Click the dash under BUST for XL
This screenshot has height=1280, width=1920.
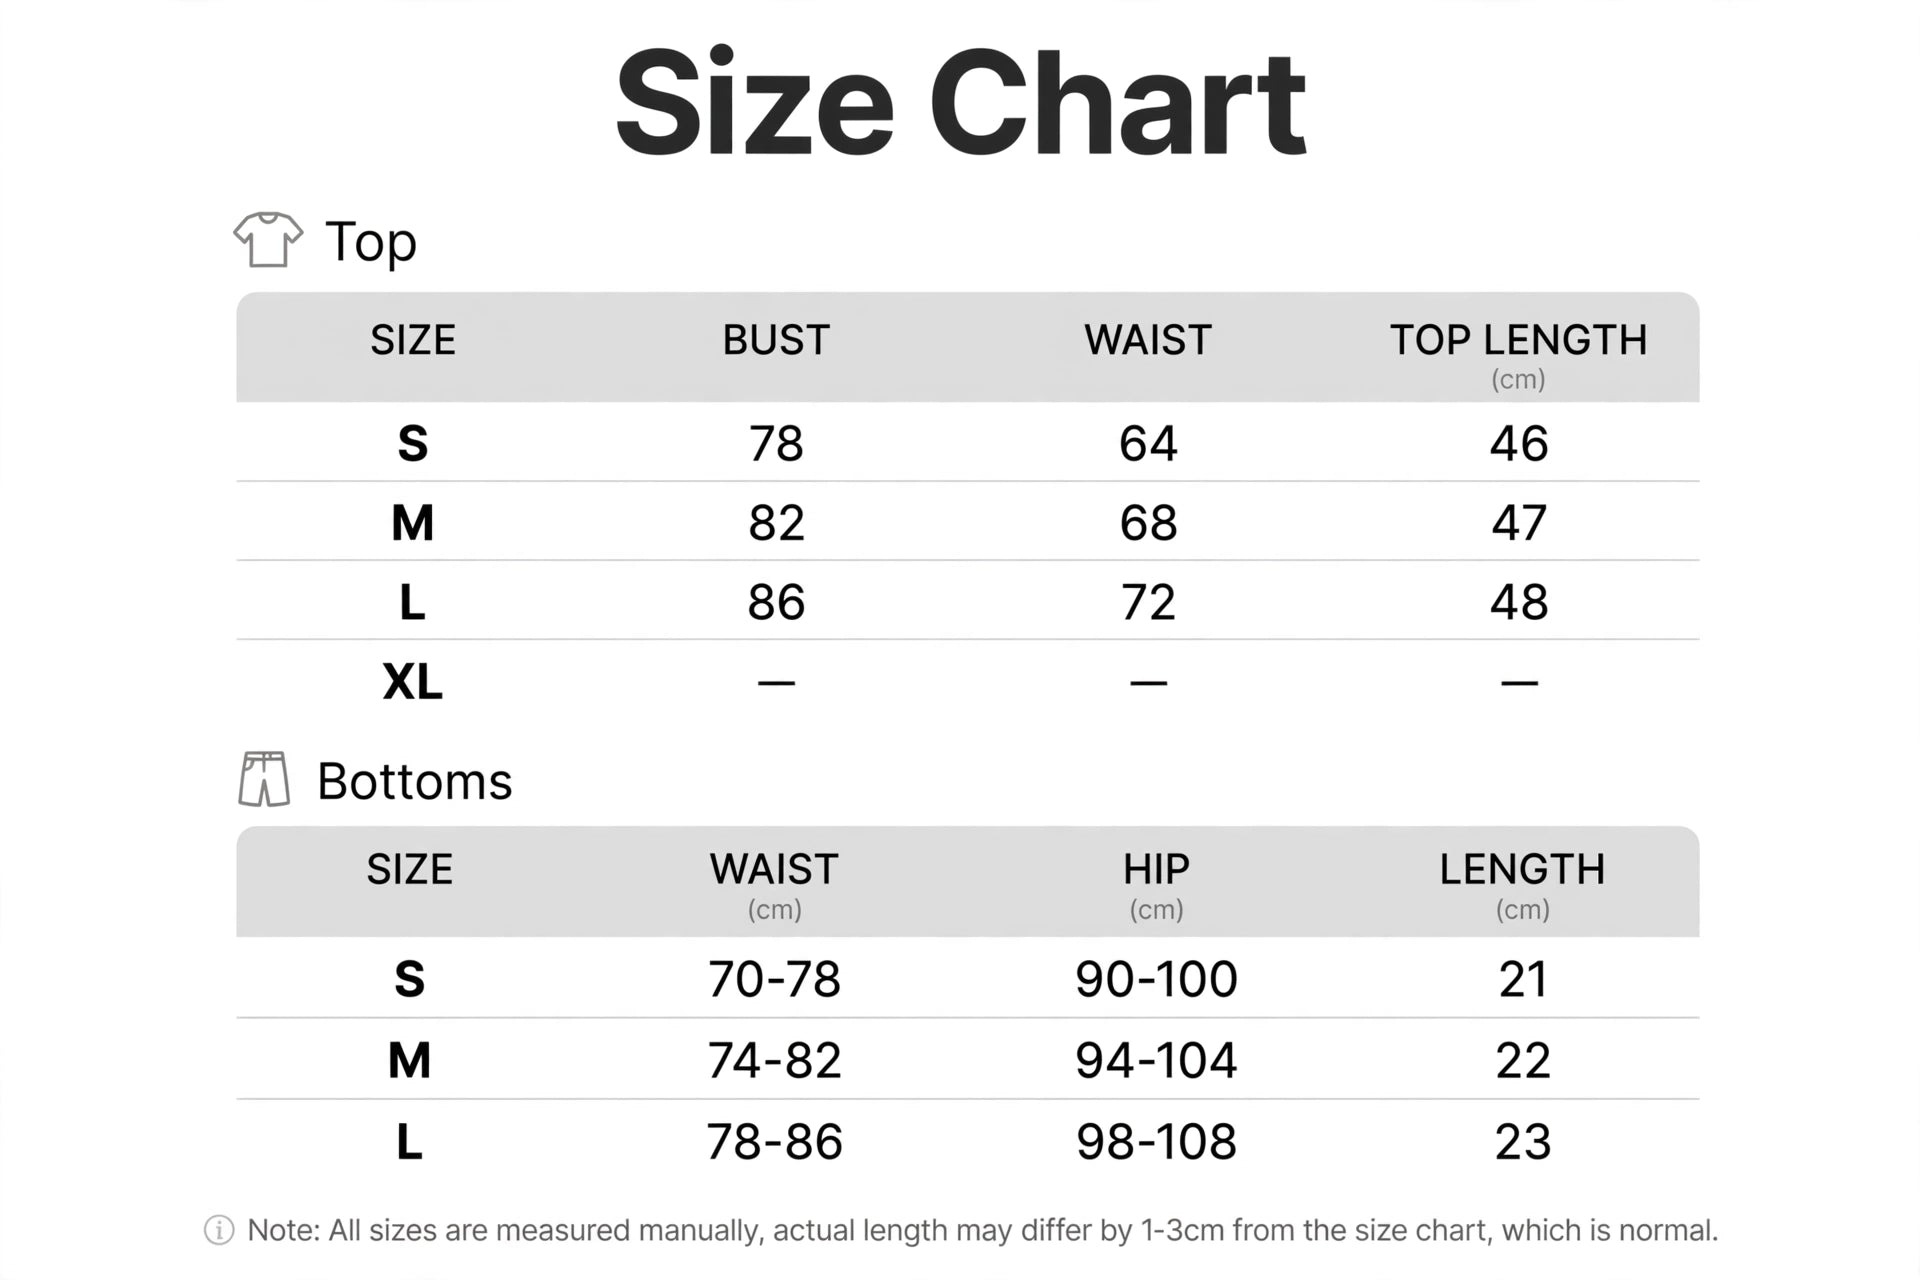pos(776,683)
